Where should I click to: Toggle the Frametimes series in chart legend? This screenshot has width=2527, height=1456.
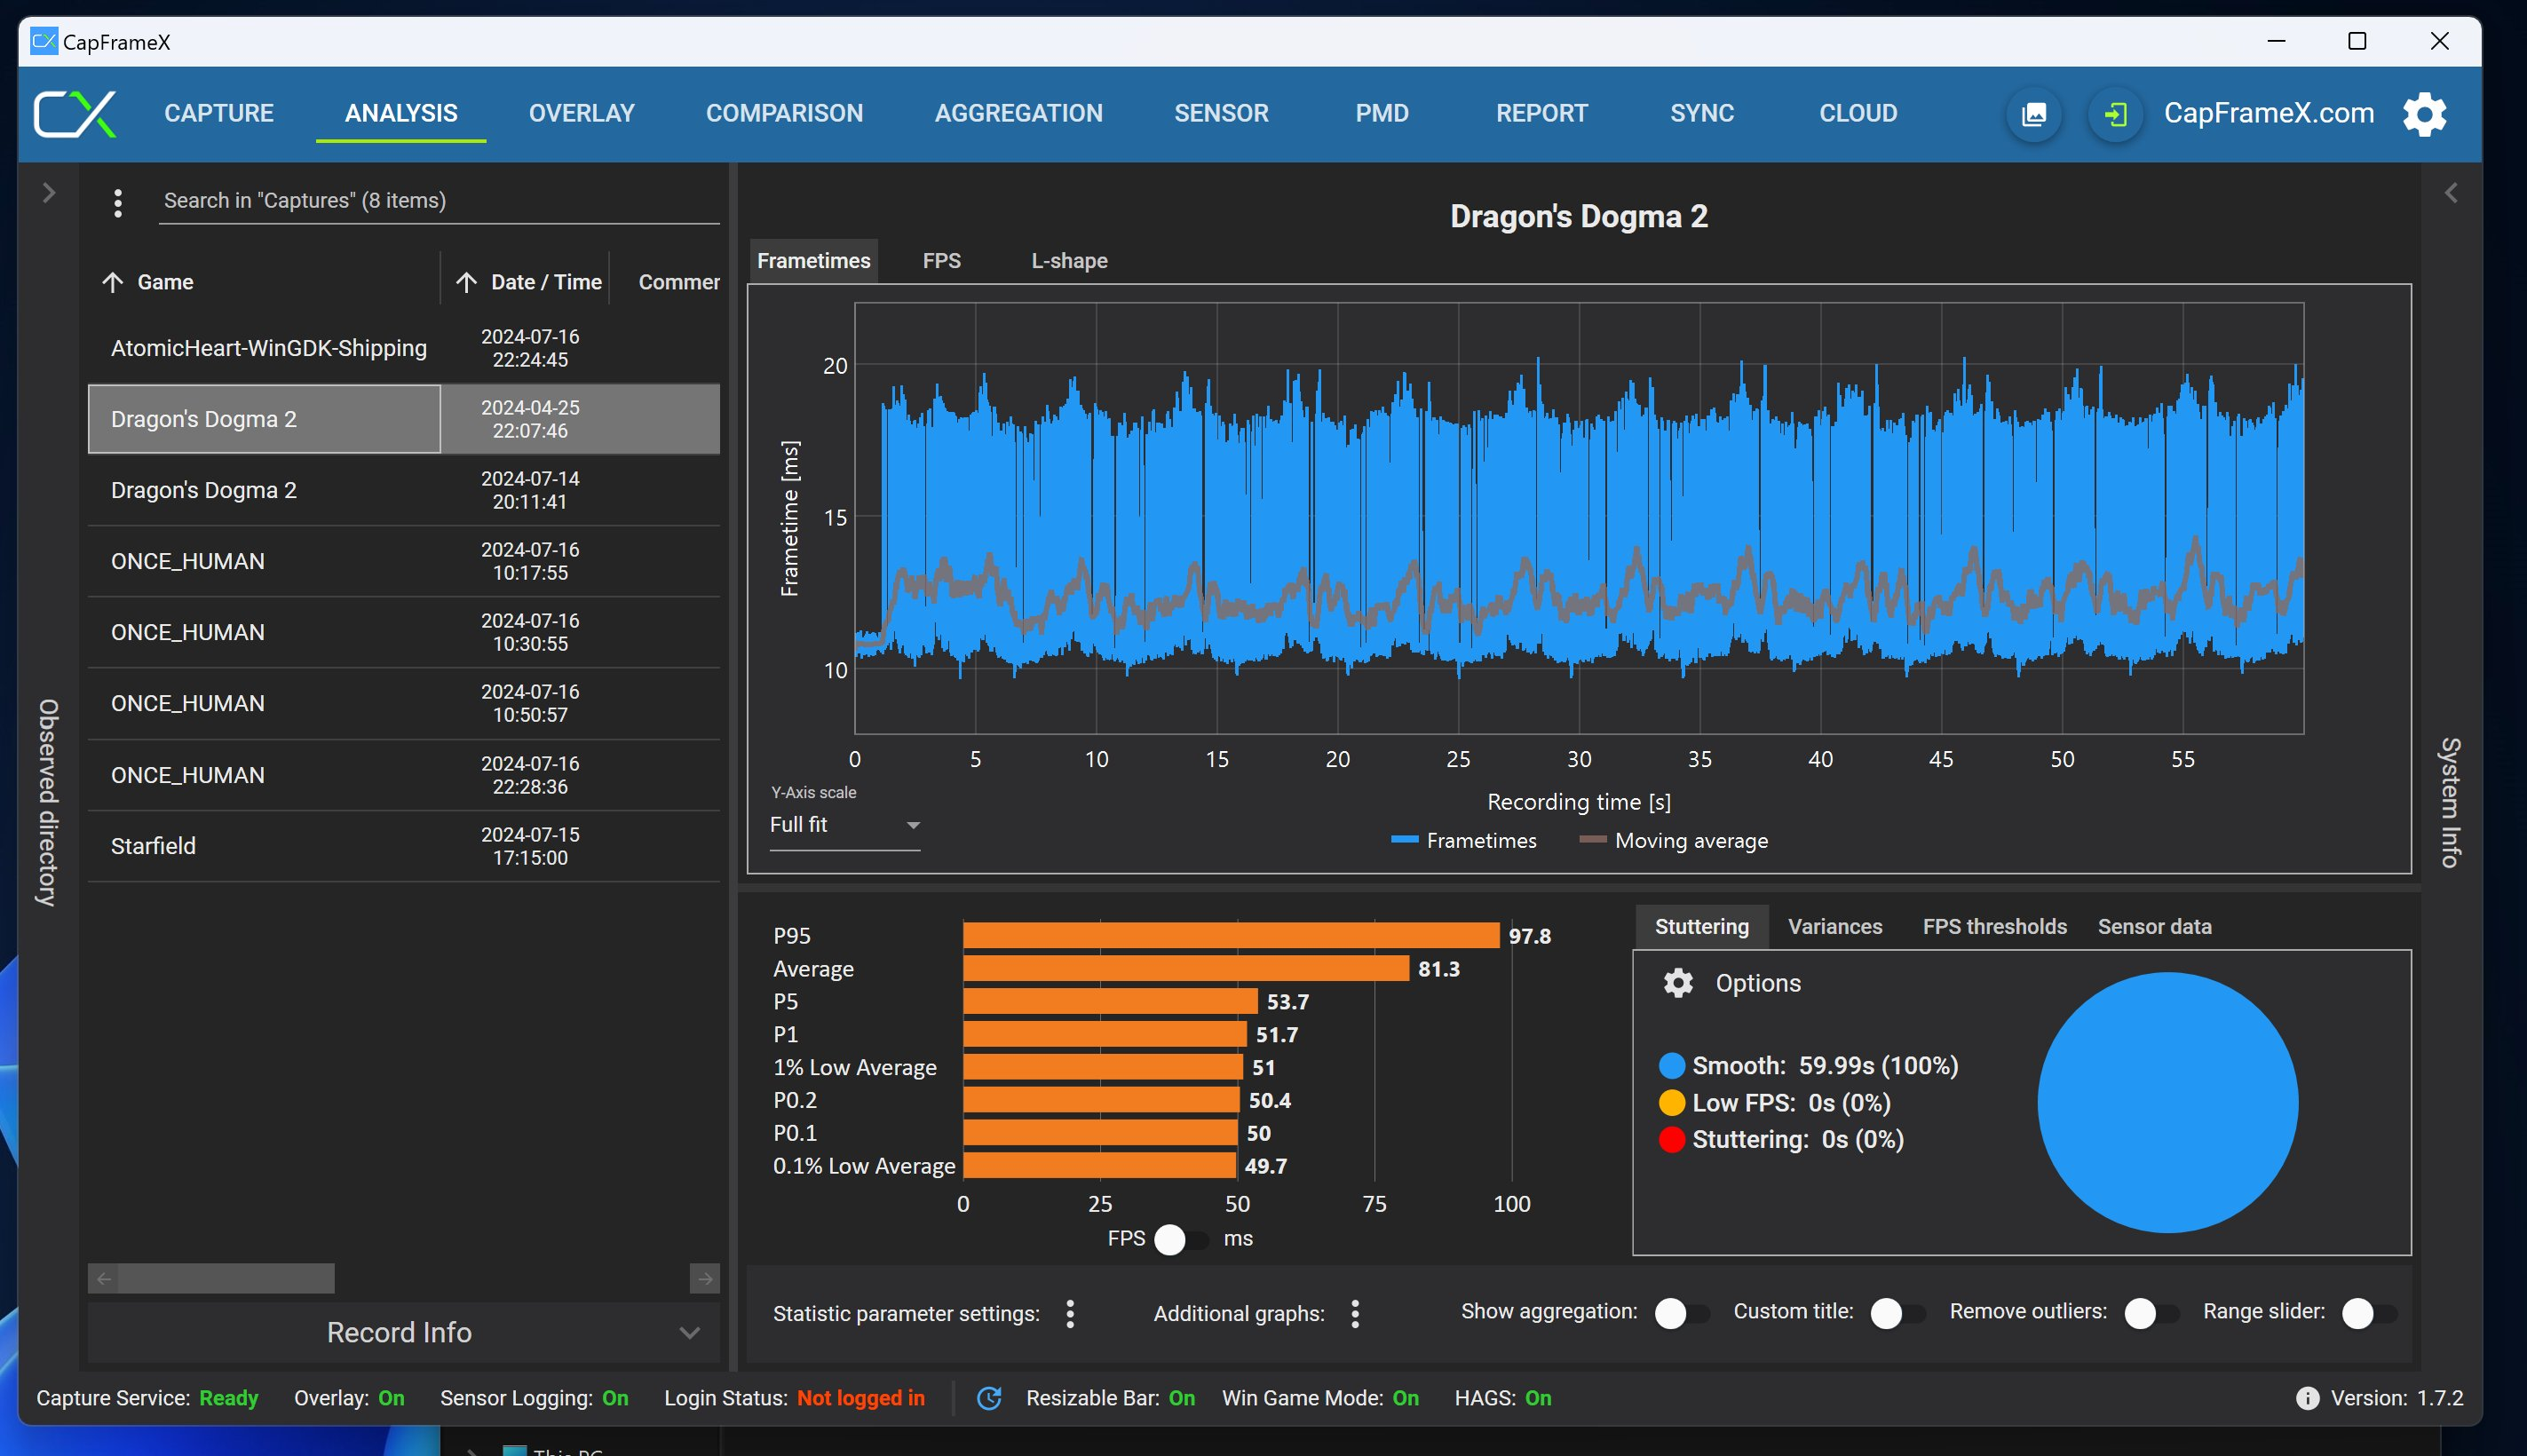click(x=1464, y=840)
